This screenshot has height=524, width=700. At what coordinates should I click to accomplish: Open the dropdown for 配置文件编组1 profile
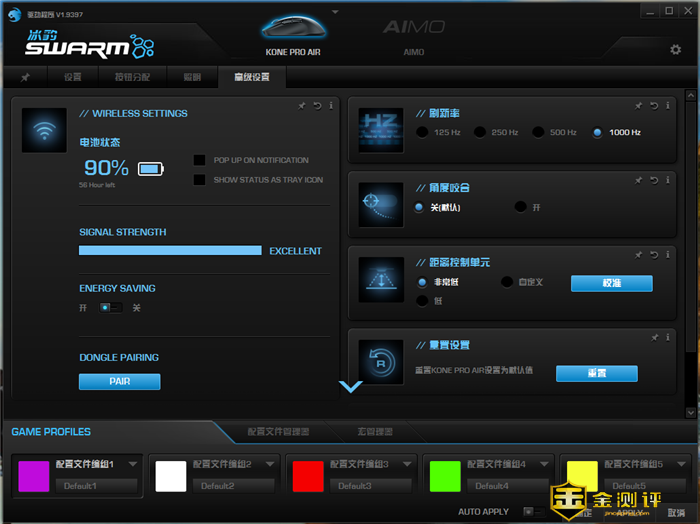tap(133, 465)
